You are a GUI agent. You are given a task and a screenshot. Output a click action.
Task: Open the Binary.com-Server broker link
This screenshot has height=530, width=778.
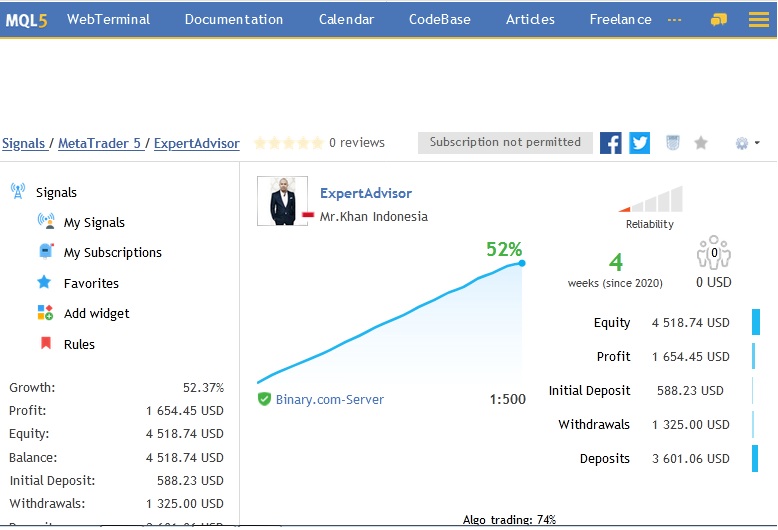329,399
